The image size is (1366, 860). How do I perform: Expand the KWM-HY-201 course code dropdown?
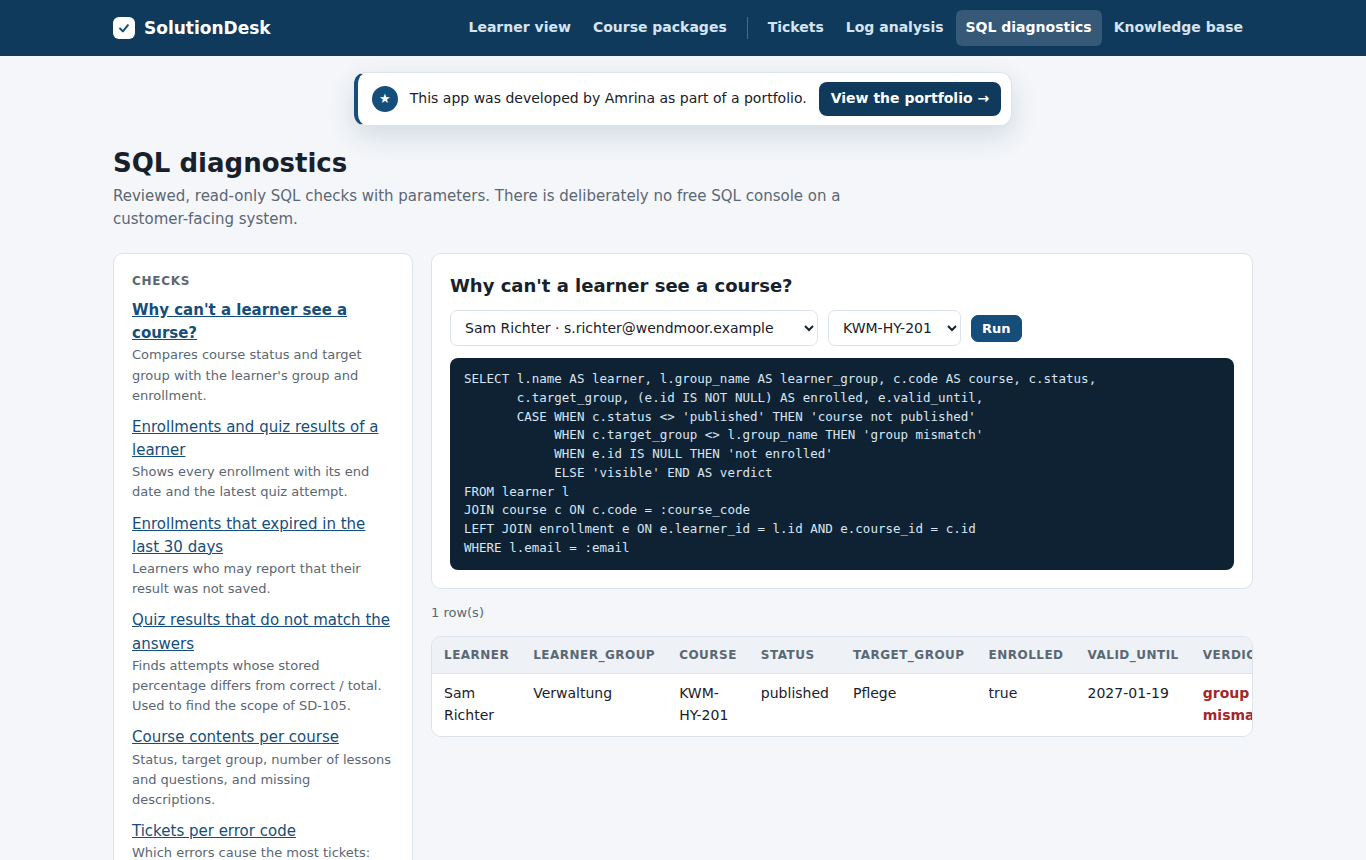point(894,328)
